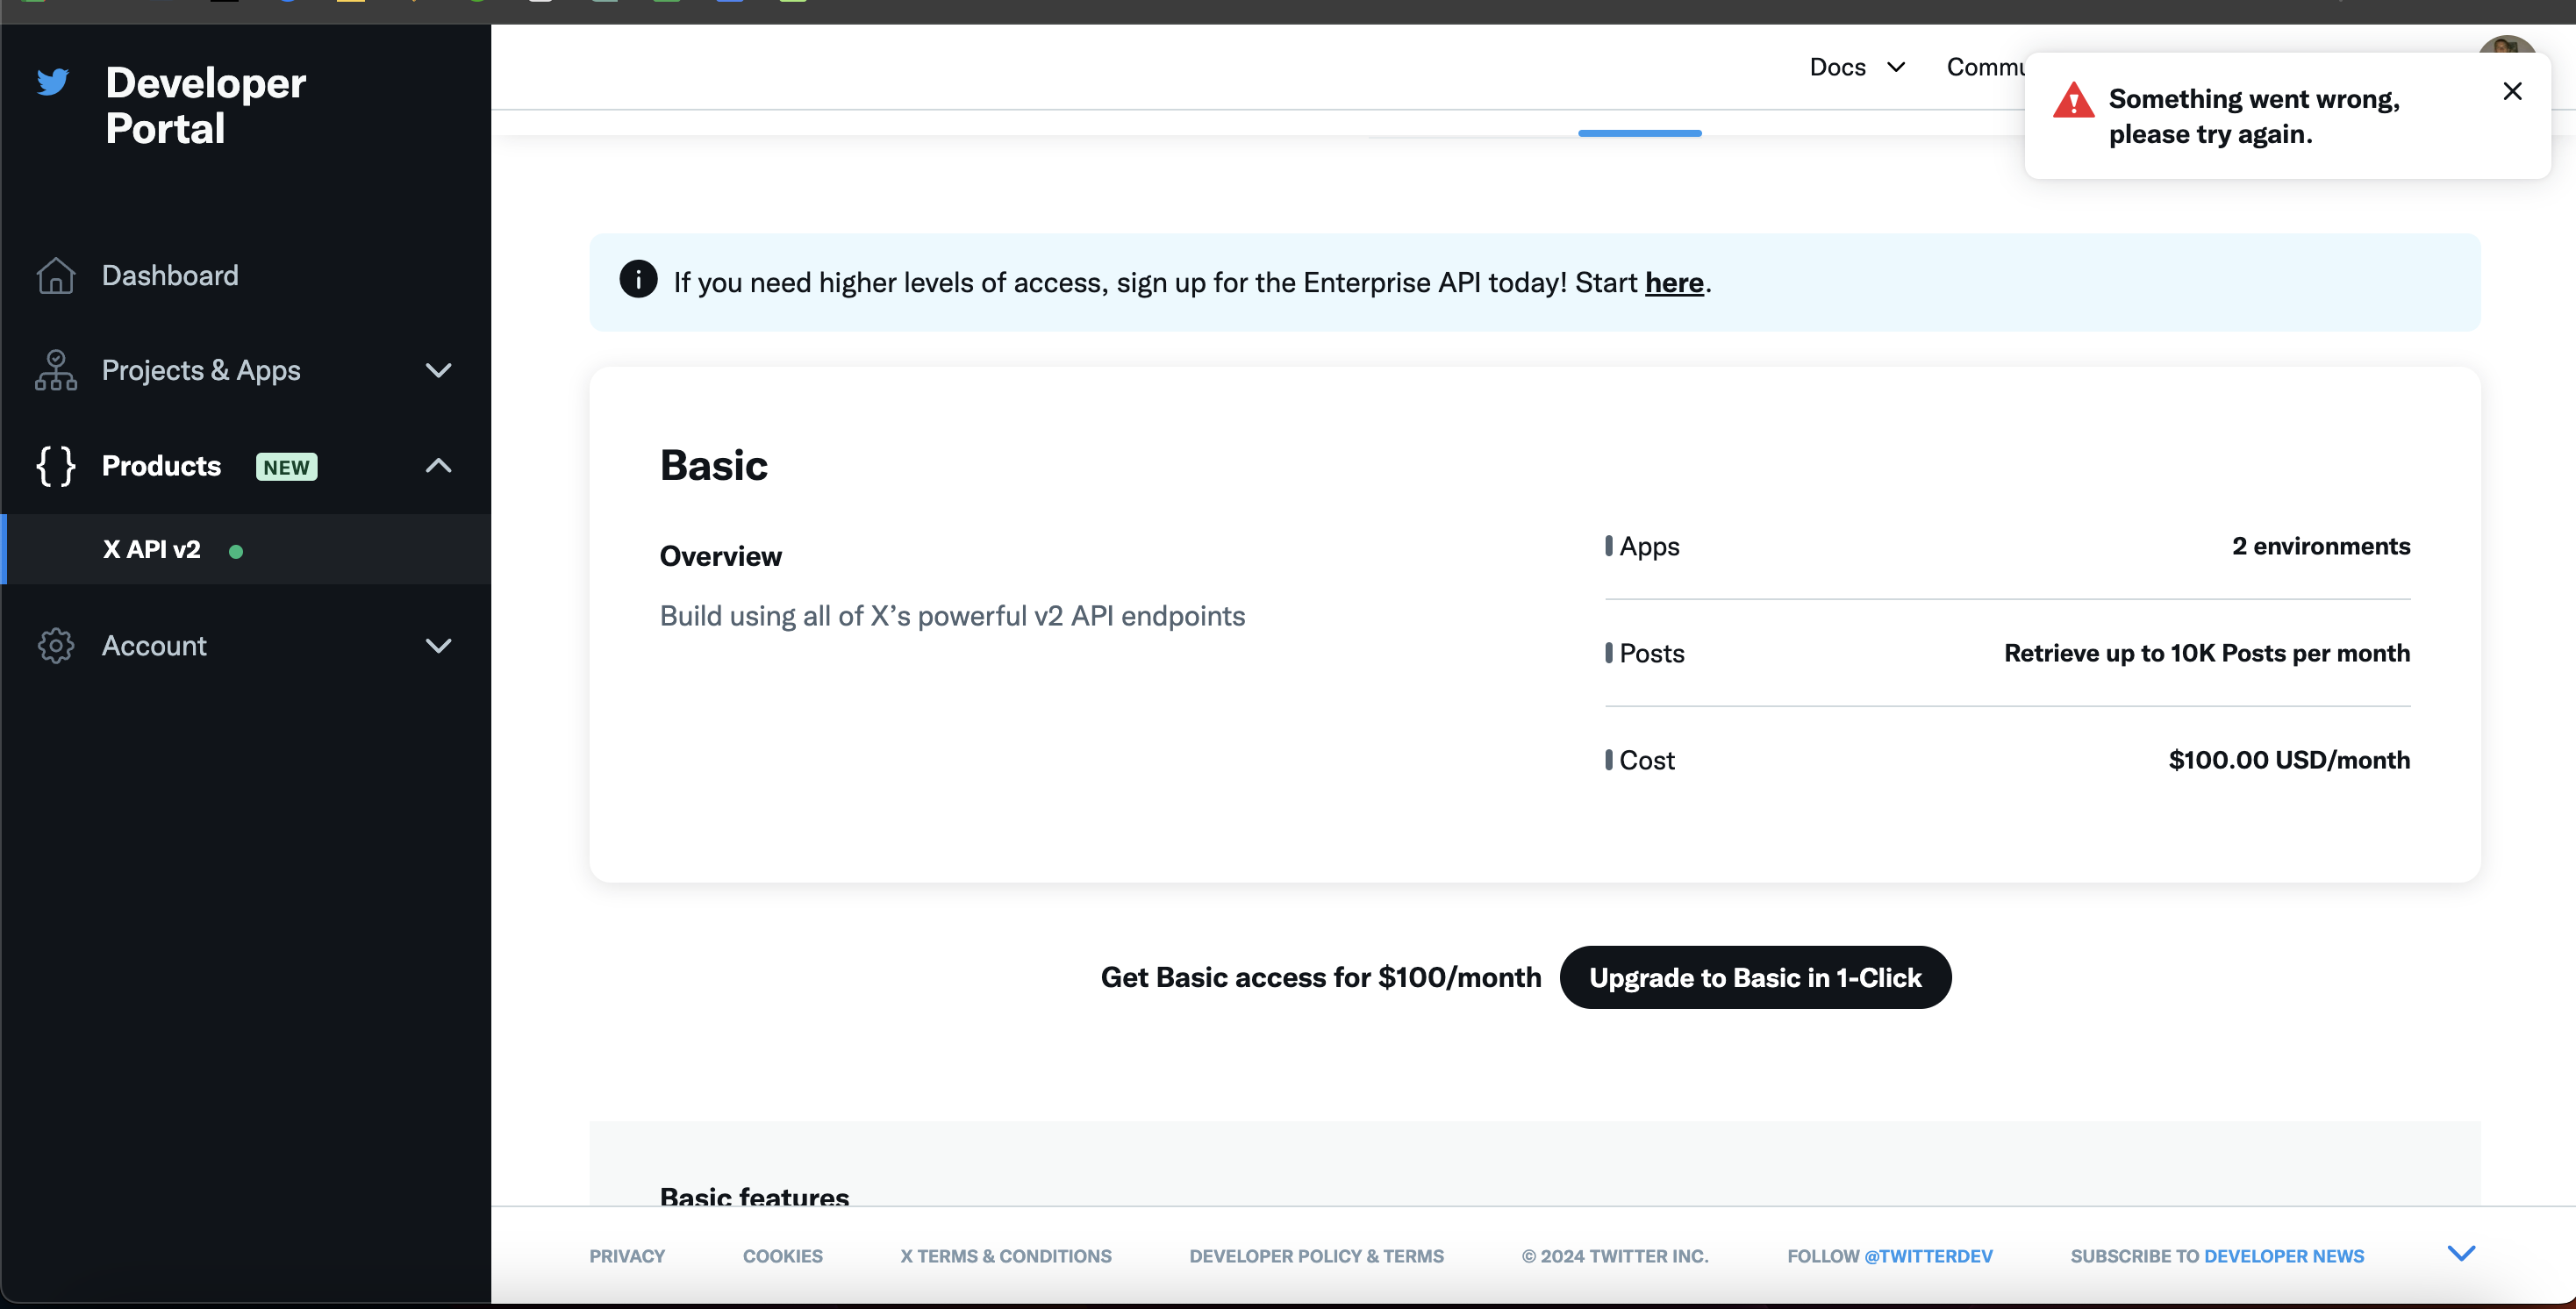The height and width of the screenshot is (1309, 2576).
Task: Click the info icon in the Enterprise banner
Action: (638, 280)
